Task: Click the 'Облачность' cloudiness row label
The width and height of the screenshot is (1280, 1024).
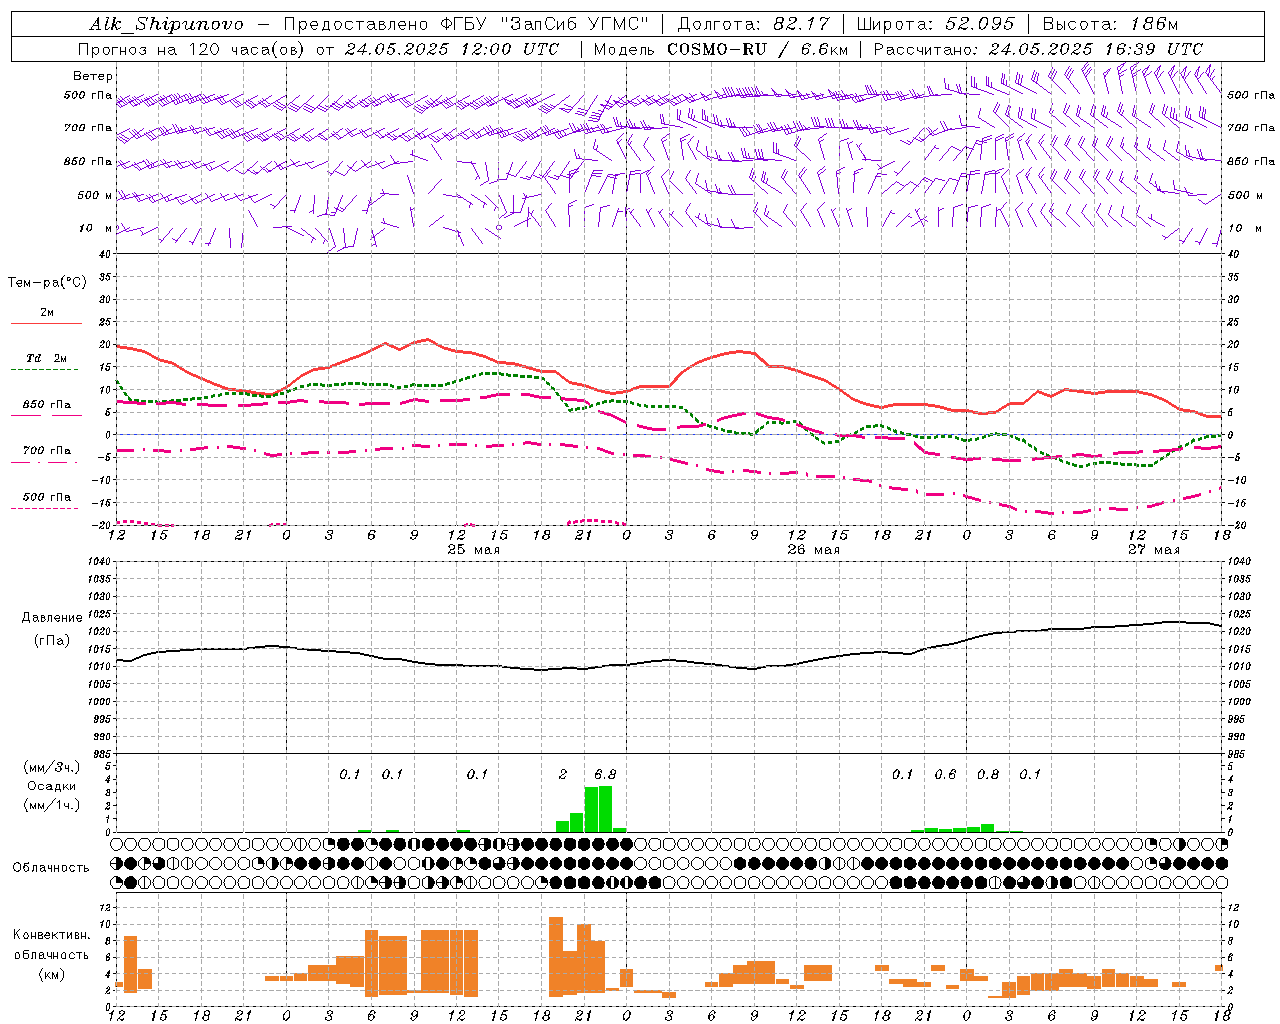Action: [51, 868]
